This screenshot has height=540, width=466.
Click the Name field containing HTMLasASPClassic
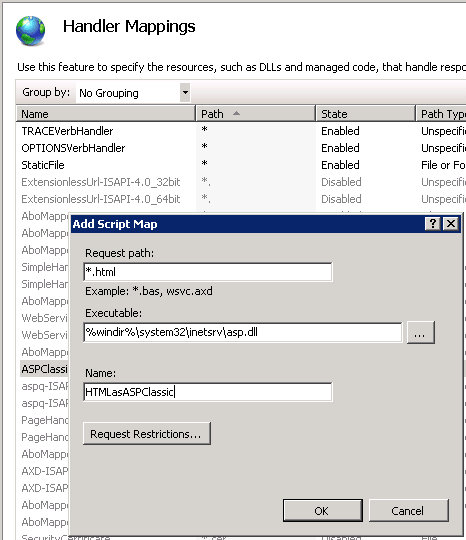(x=208, y=392)
